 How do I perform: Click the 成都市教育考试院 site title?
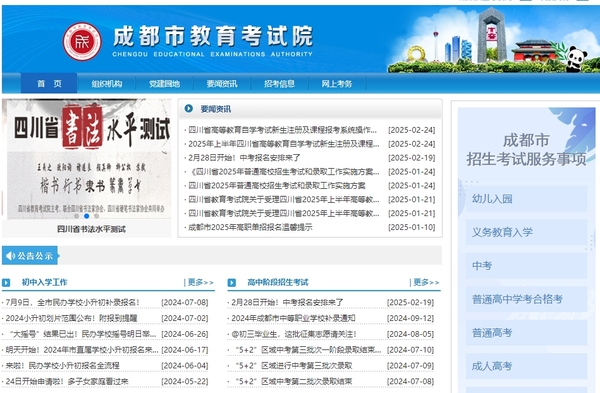click(213, 36)
